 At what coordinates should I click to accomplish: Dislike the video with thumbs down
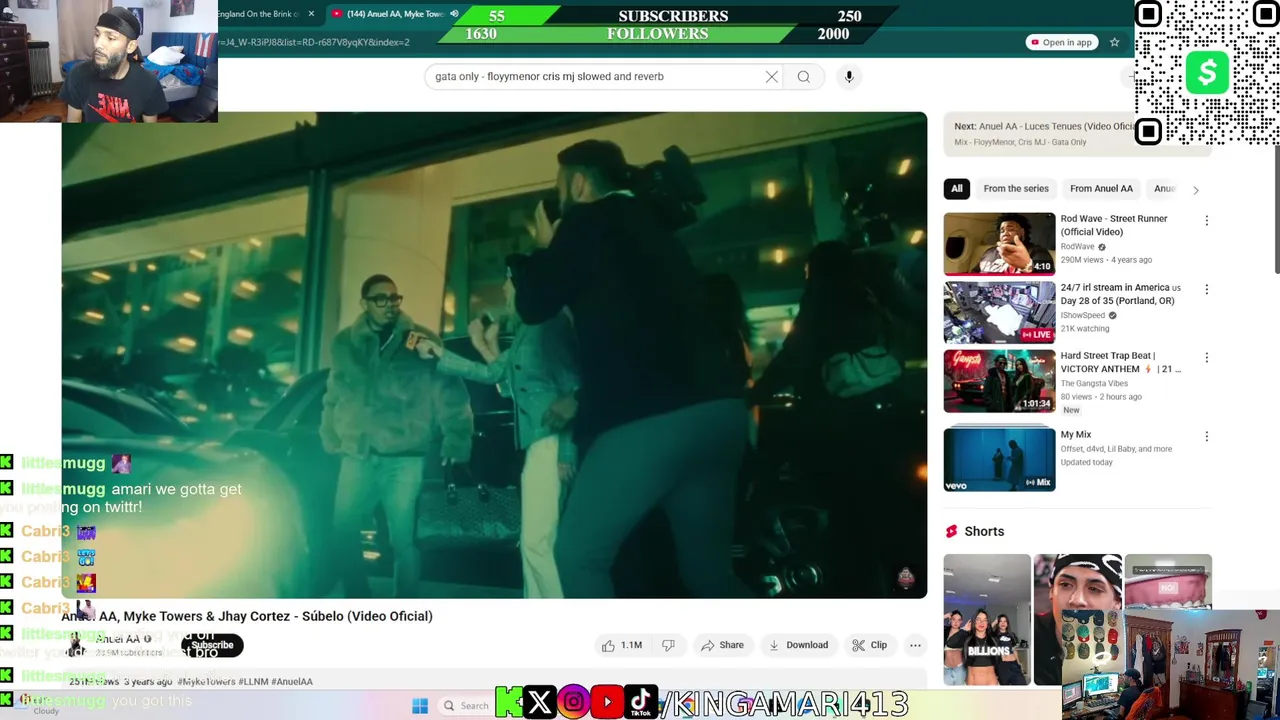tap(669, 645)
